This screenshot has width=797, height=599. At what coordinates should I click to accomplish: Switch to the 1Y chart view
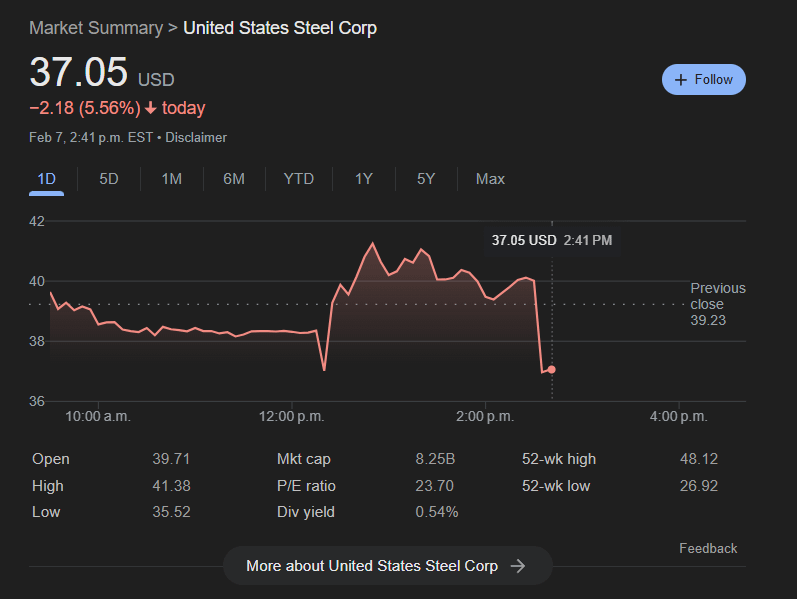(x=364, y=179)
